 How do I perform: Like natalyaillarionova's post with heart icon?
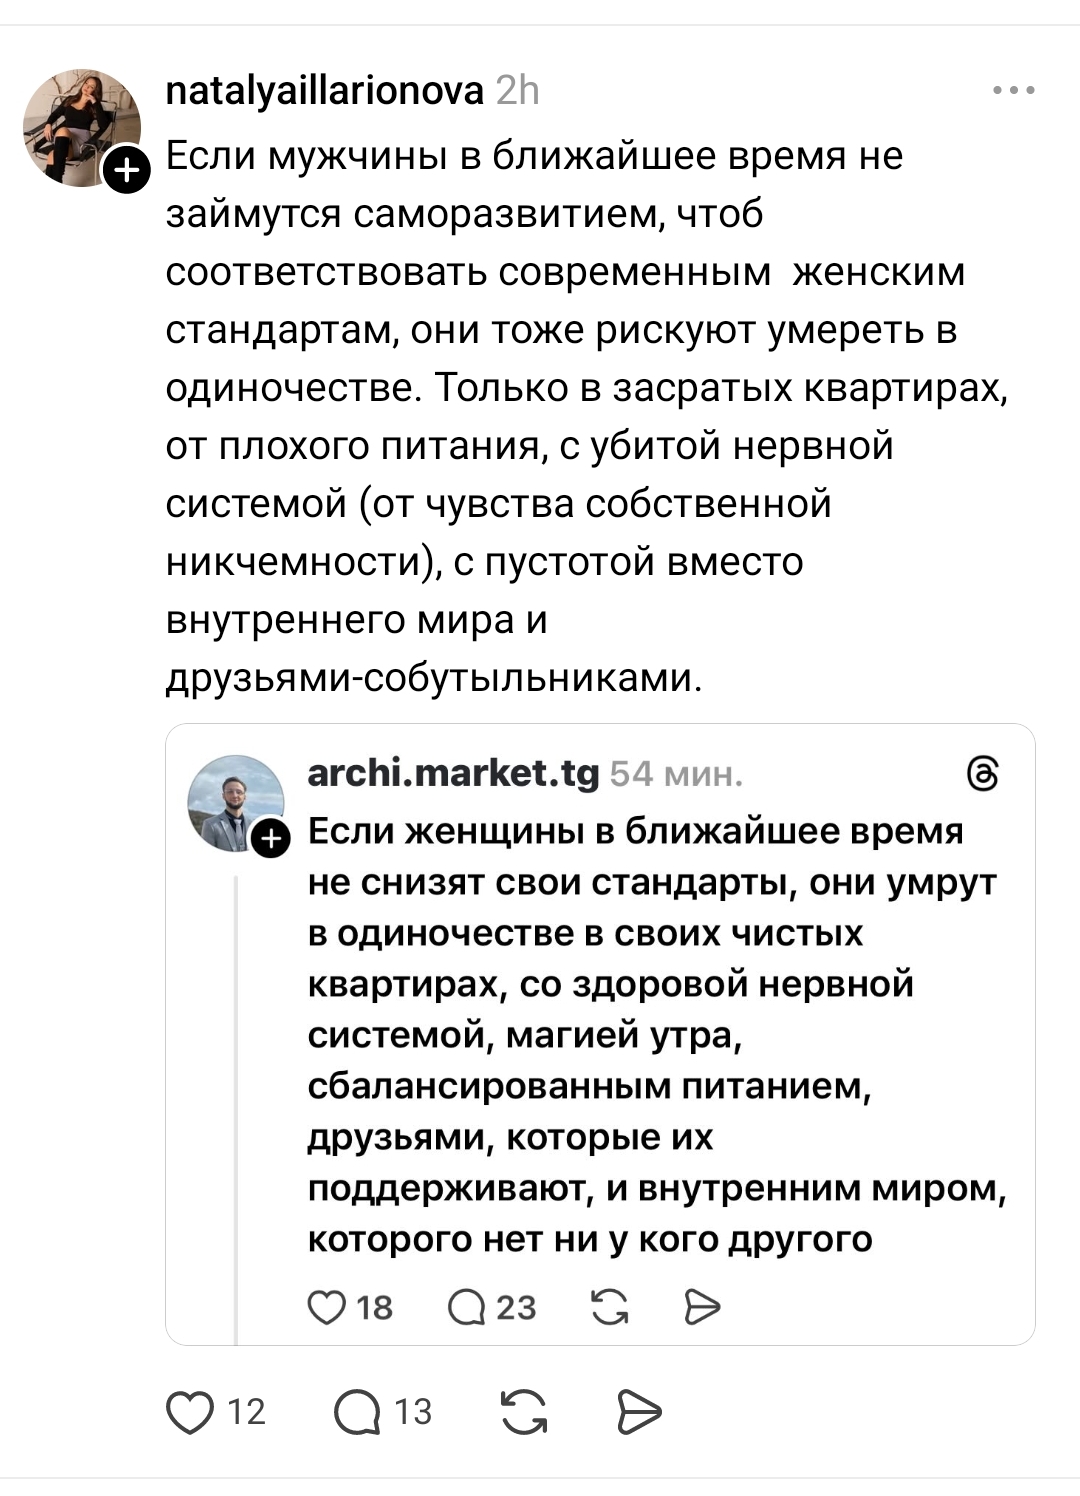click(x=190, y=1412)
